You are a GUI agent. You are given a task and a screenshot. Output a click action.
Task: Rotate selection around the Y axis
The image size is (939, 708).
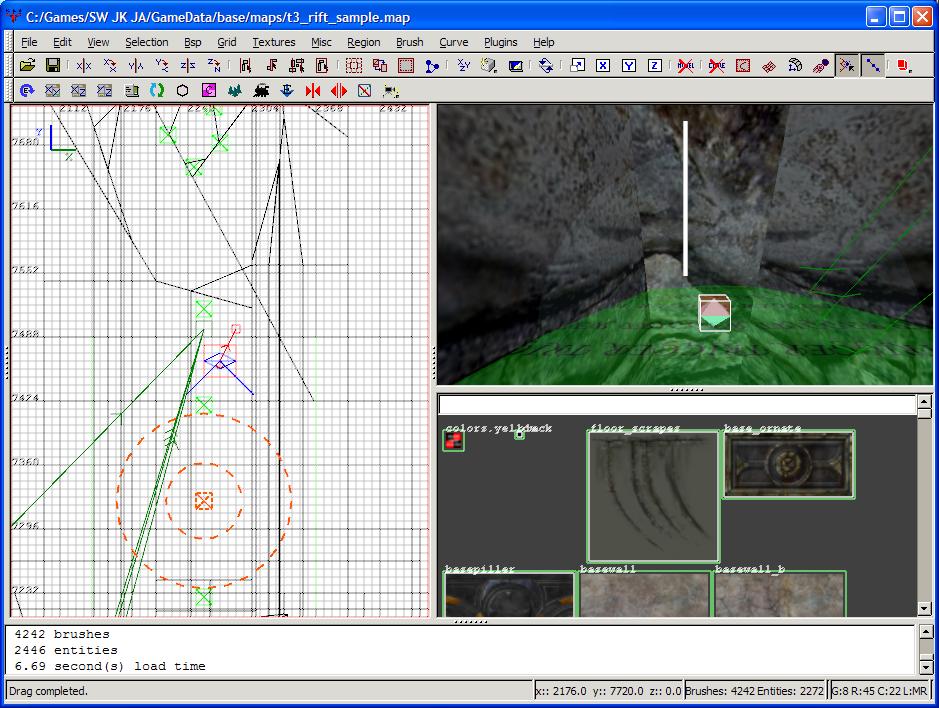point(161,65)
